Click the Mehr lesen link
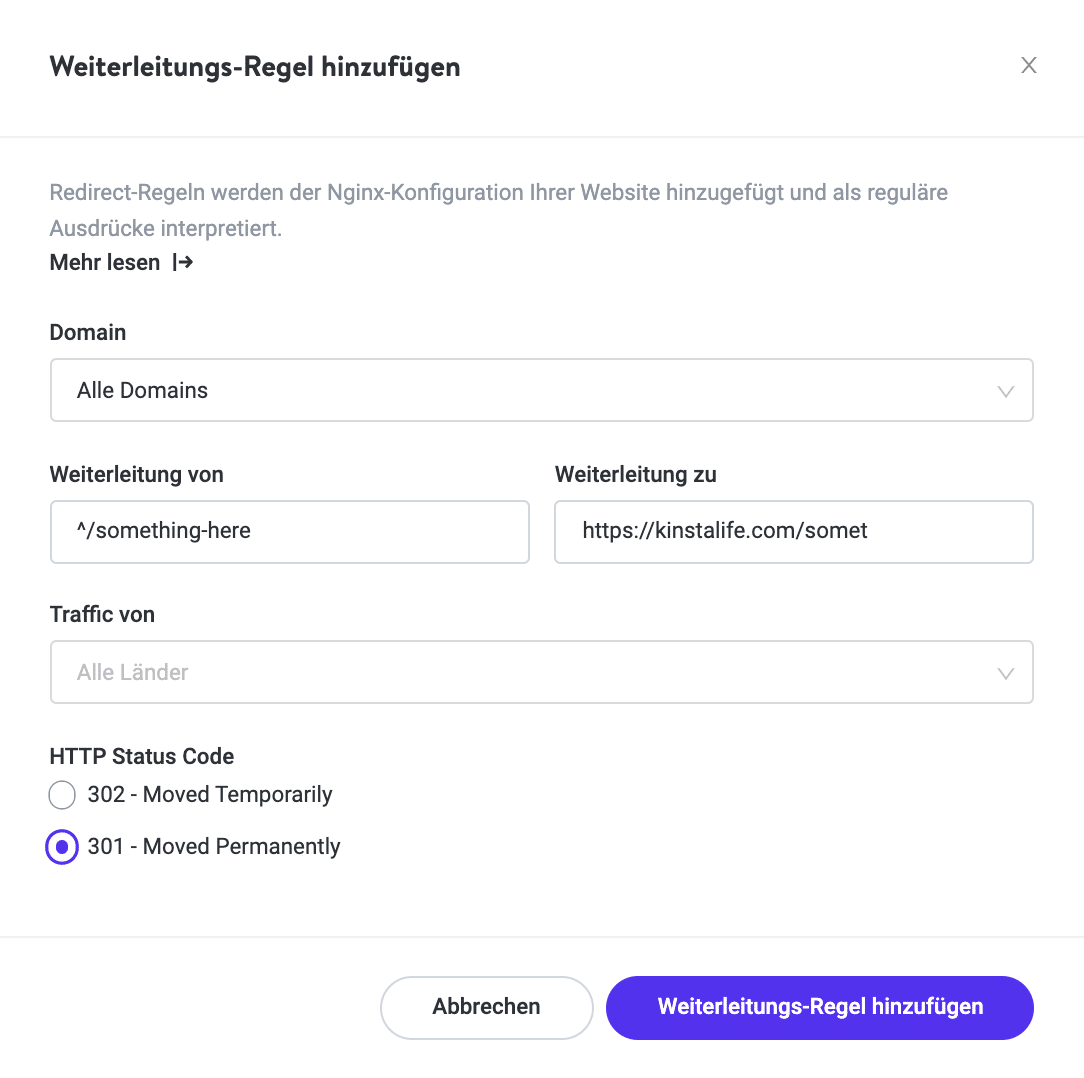Screen dimensions: 1084x1078 (104, 262)
